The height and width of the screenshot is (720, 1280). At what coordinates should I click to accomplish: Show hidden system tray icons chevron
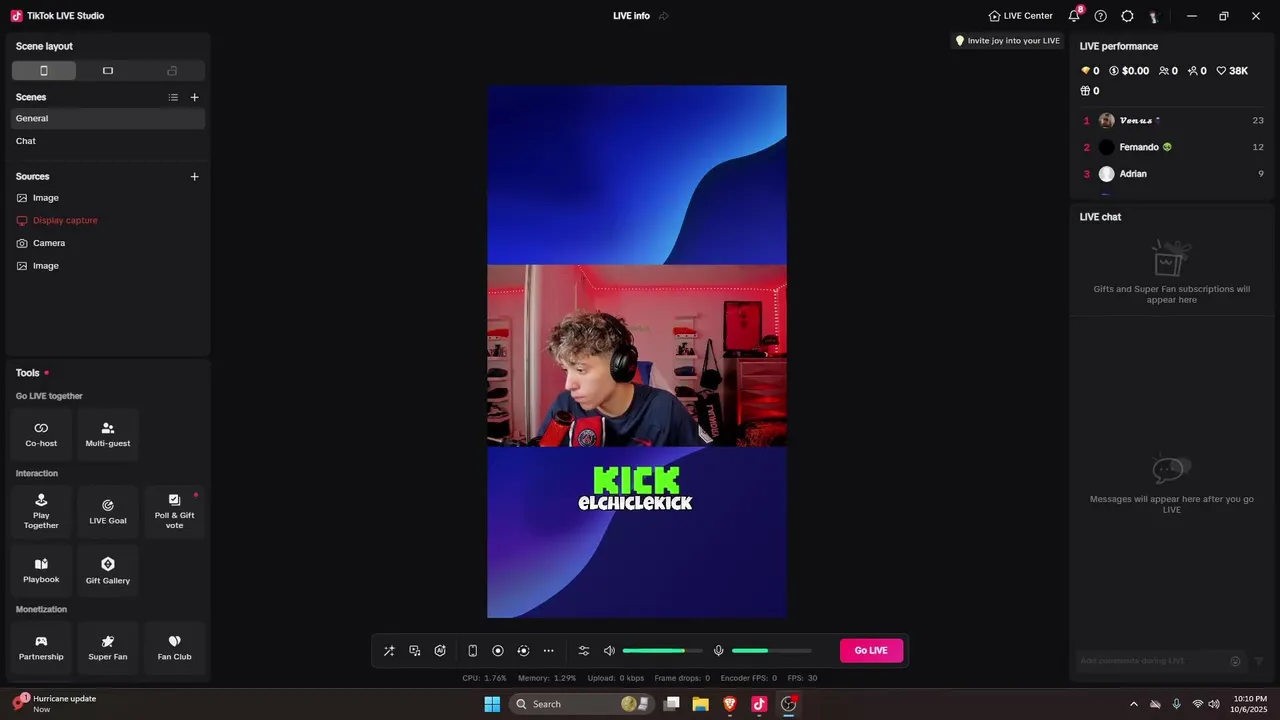click(1133, 704)
